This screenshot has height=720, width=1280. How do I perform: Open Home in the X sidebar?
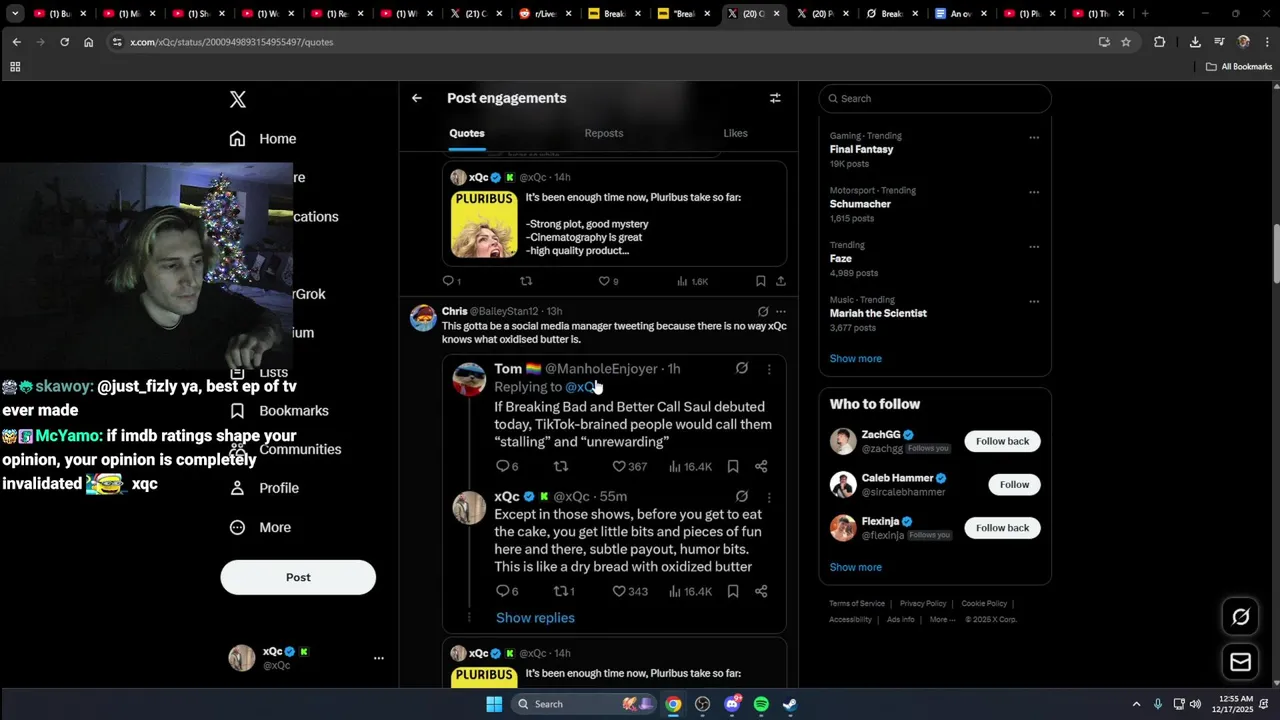tap(263, 139)
